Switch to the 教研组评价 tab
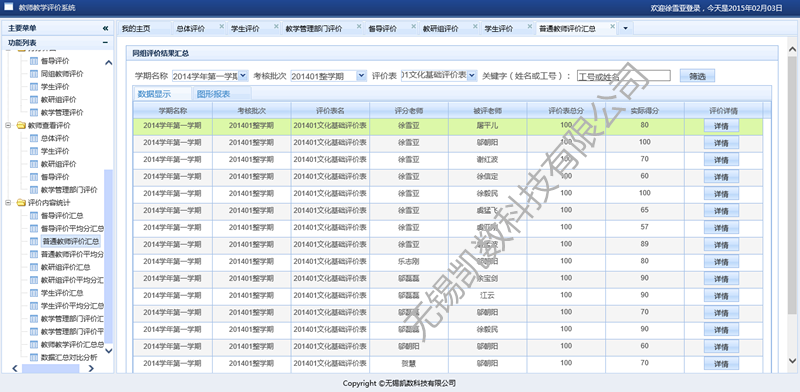Screen dimensions: 800x392 click(440, 29)
